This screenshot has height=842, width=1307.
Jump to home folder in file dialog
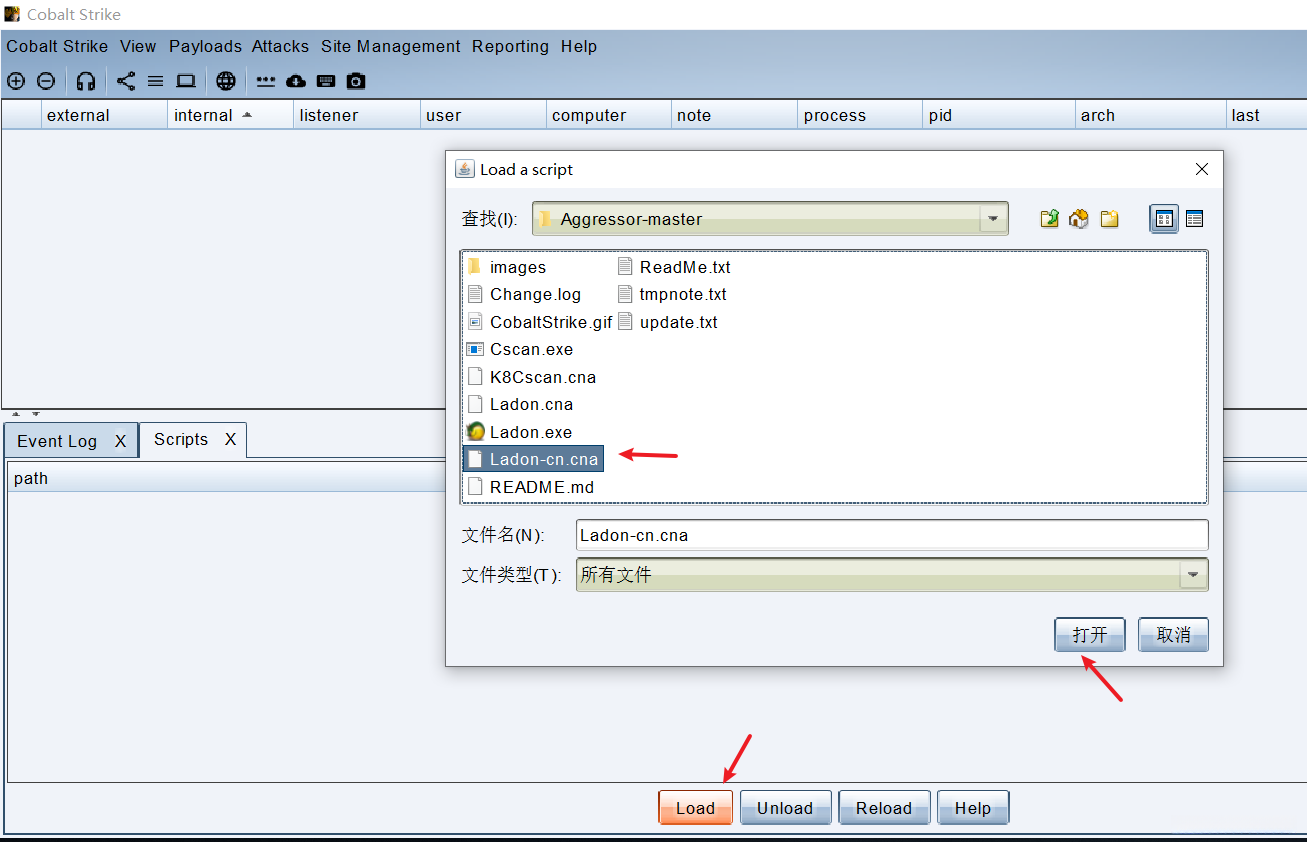(x=1079, y=219)
